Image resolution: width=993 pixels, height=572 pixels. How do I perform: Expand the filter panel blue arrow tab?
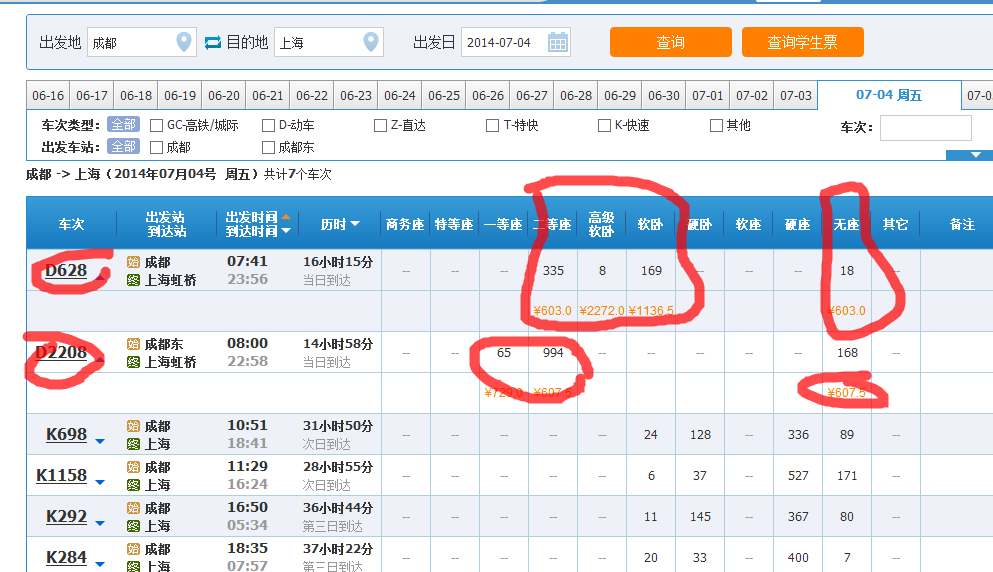coord(976,155)
